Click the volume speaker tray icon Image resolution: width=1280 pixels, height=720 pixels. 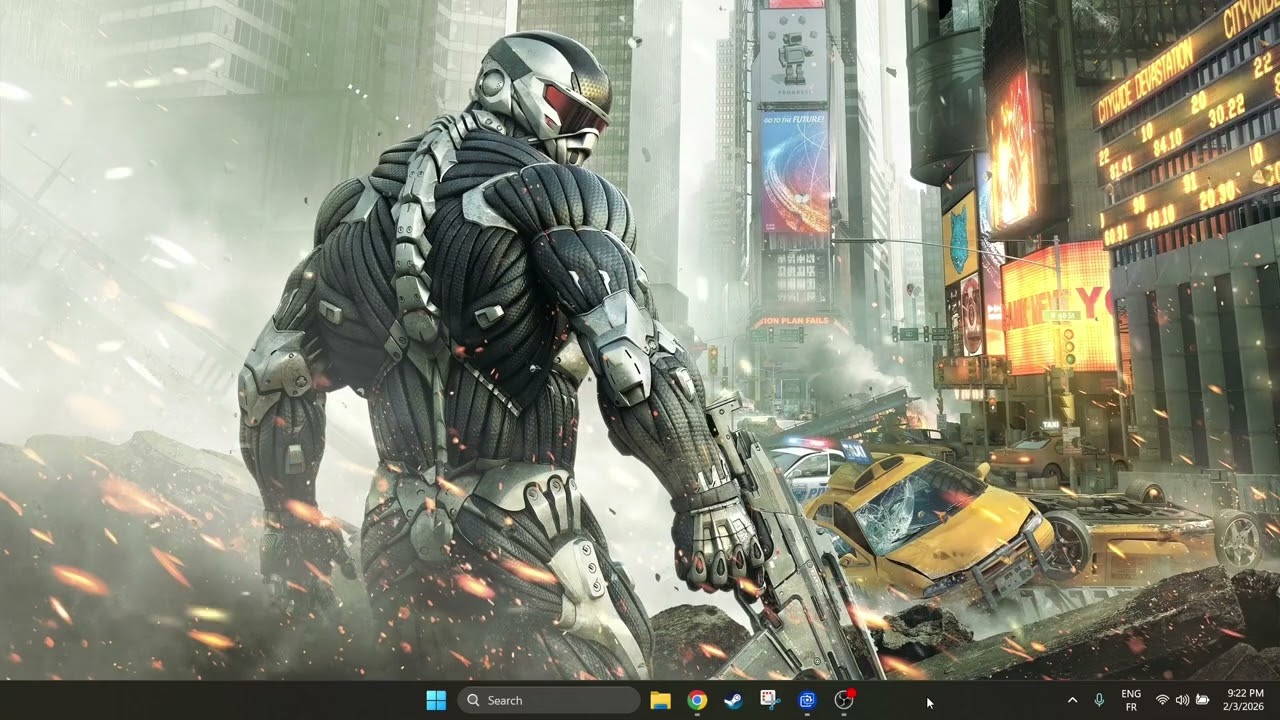[1182, 701]
